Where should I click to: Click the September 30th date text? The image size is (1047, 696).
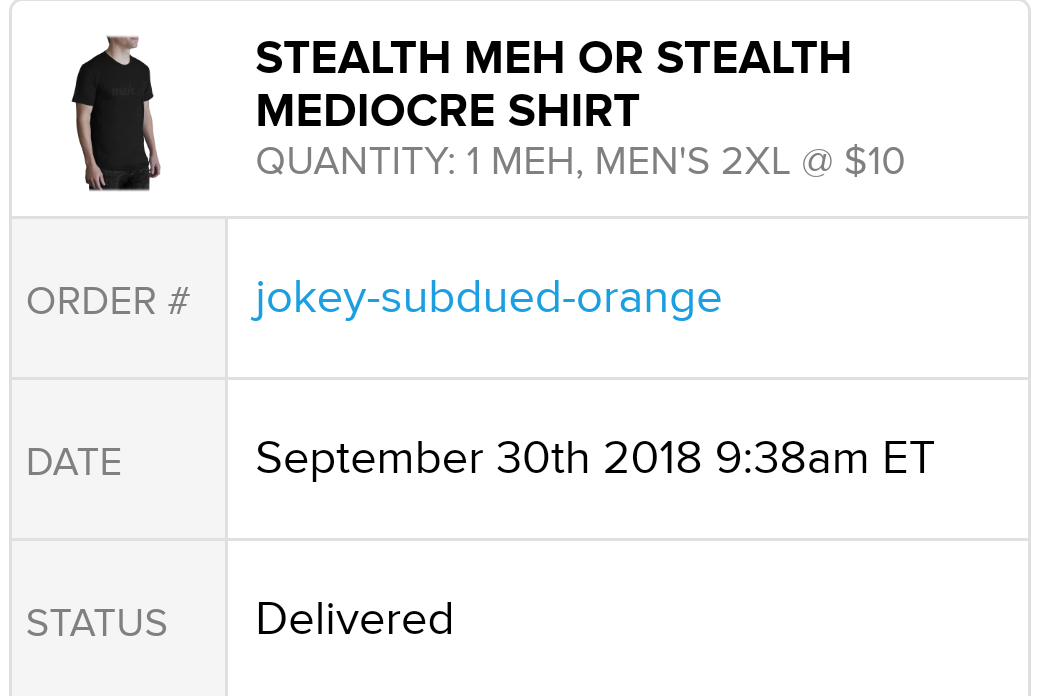pyautogui.click(x=423, y=458)
